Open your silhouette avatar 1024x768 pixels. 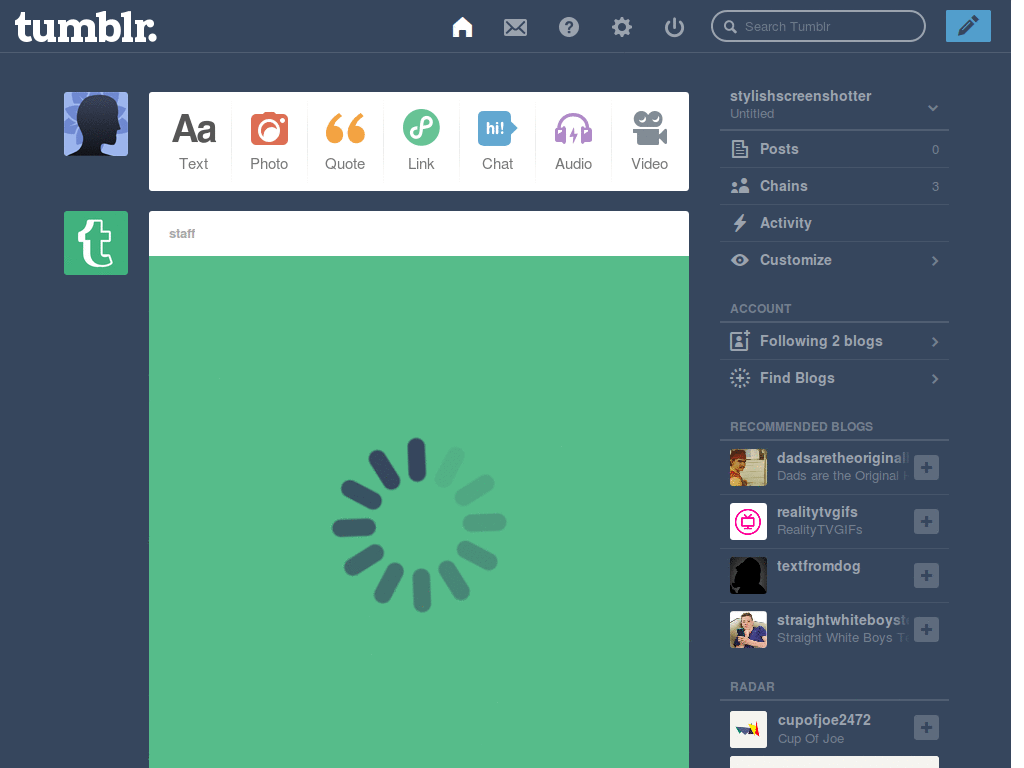click(x=96, y=124)
